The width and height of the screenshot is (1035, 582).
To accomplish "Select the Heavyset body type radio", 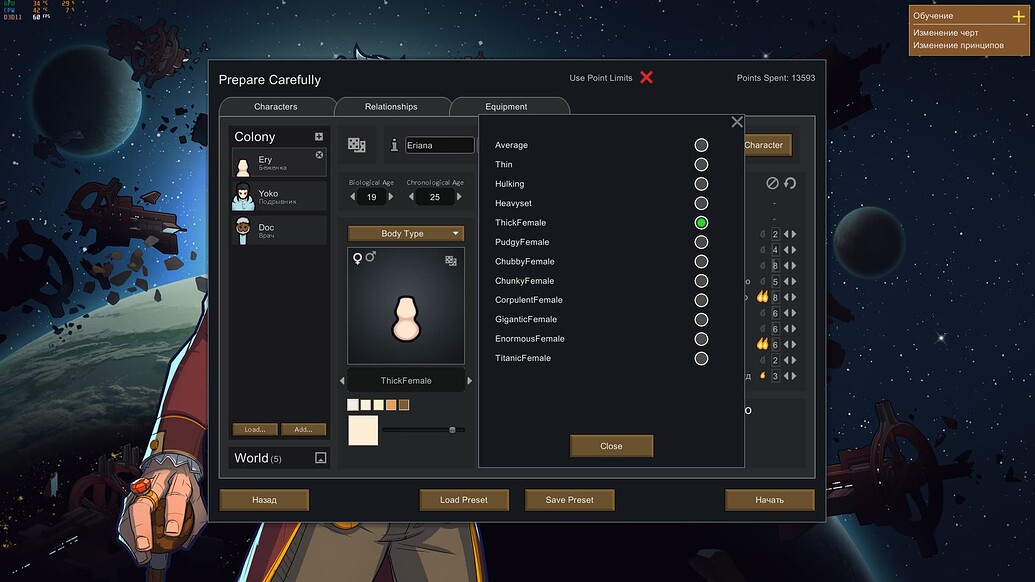I will (701, 203).
